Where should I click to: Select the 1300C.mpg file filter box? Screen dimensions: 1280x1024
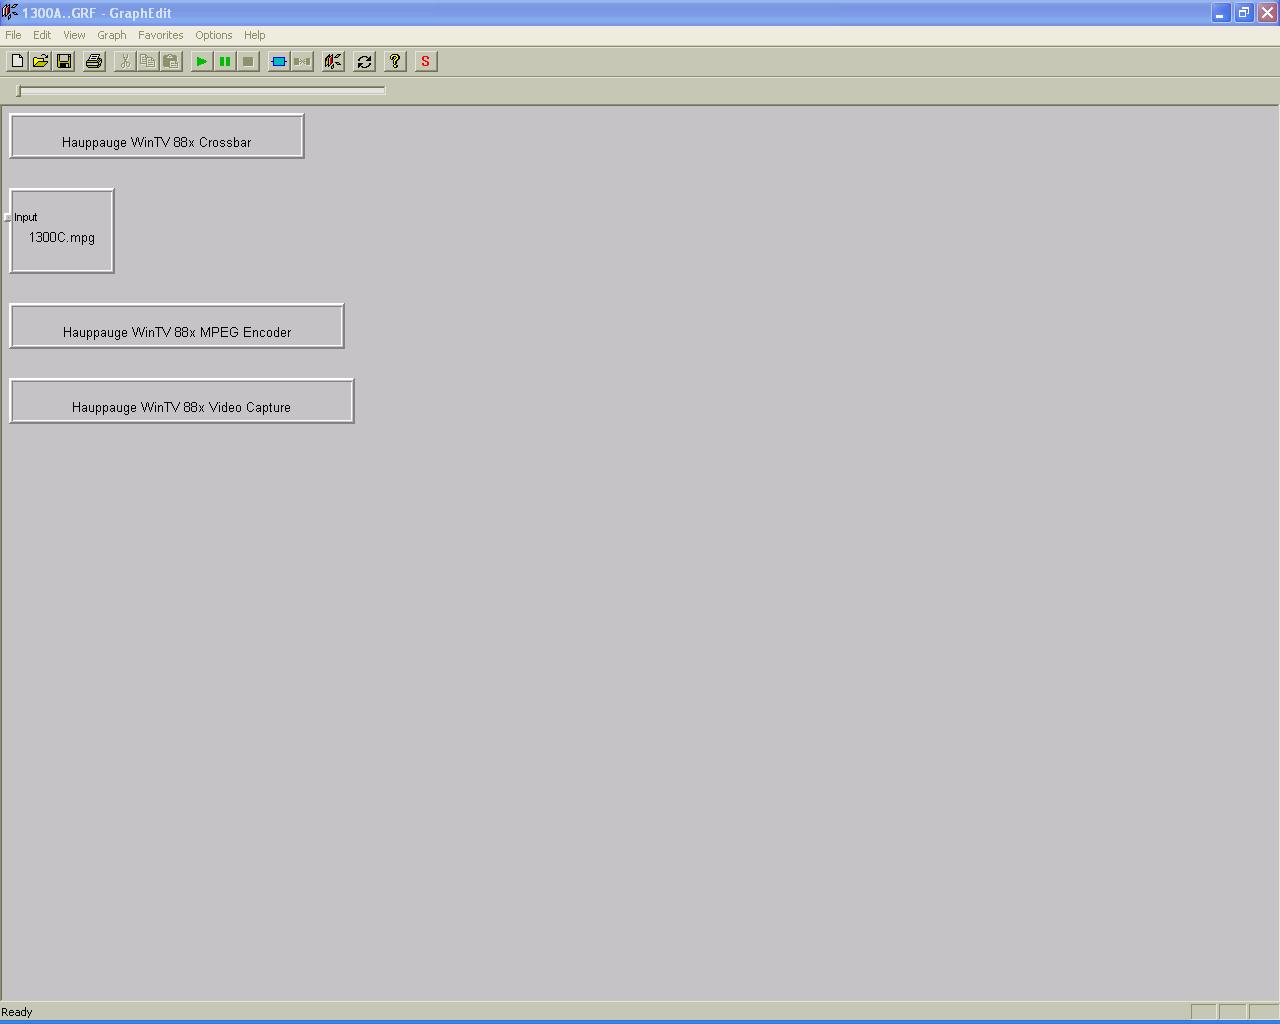click(62, 238)
